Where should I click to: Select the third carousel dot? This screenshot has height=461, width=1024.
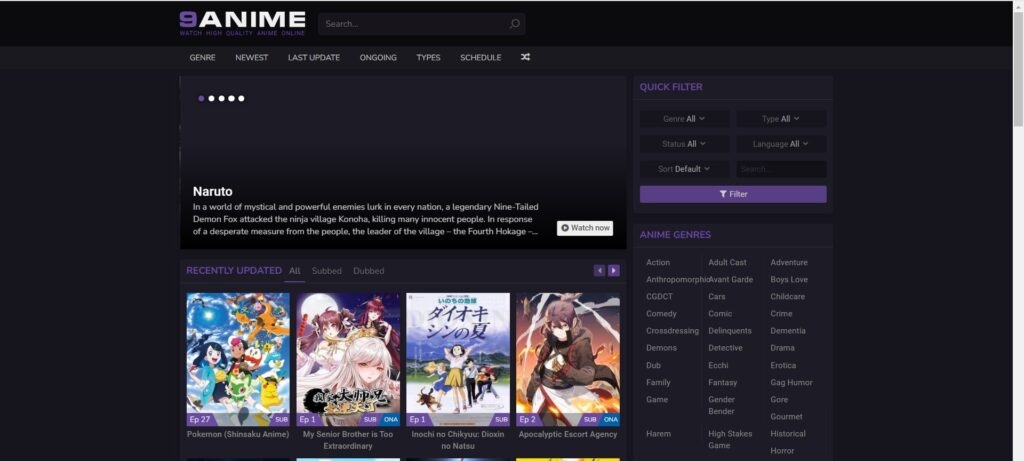point(221,99)
